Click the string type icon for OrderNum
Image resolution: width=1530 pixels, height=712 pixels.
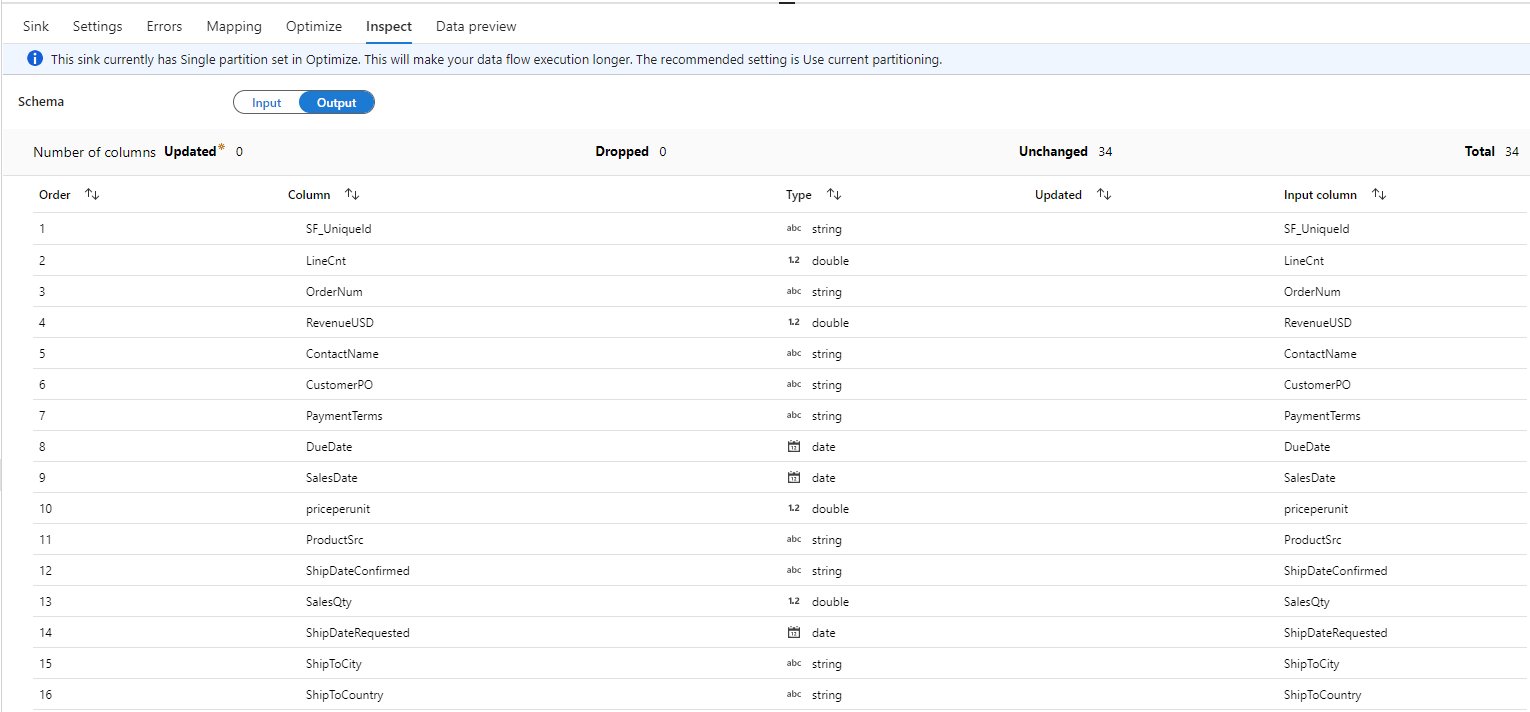(x=794, y=292)
